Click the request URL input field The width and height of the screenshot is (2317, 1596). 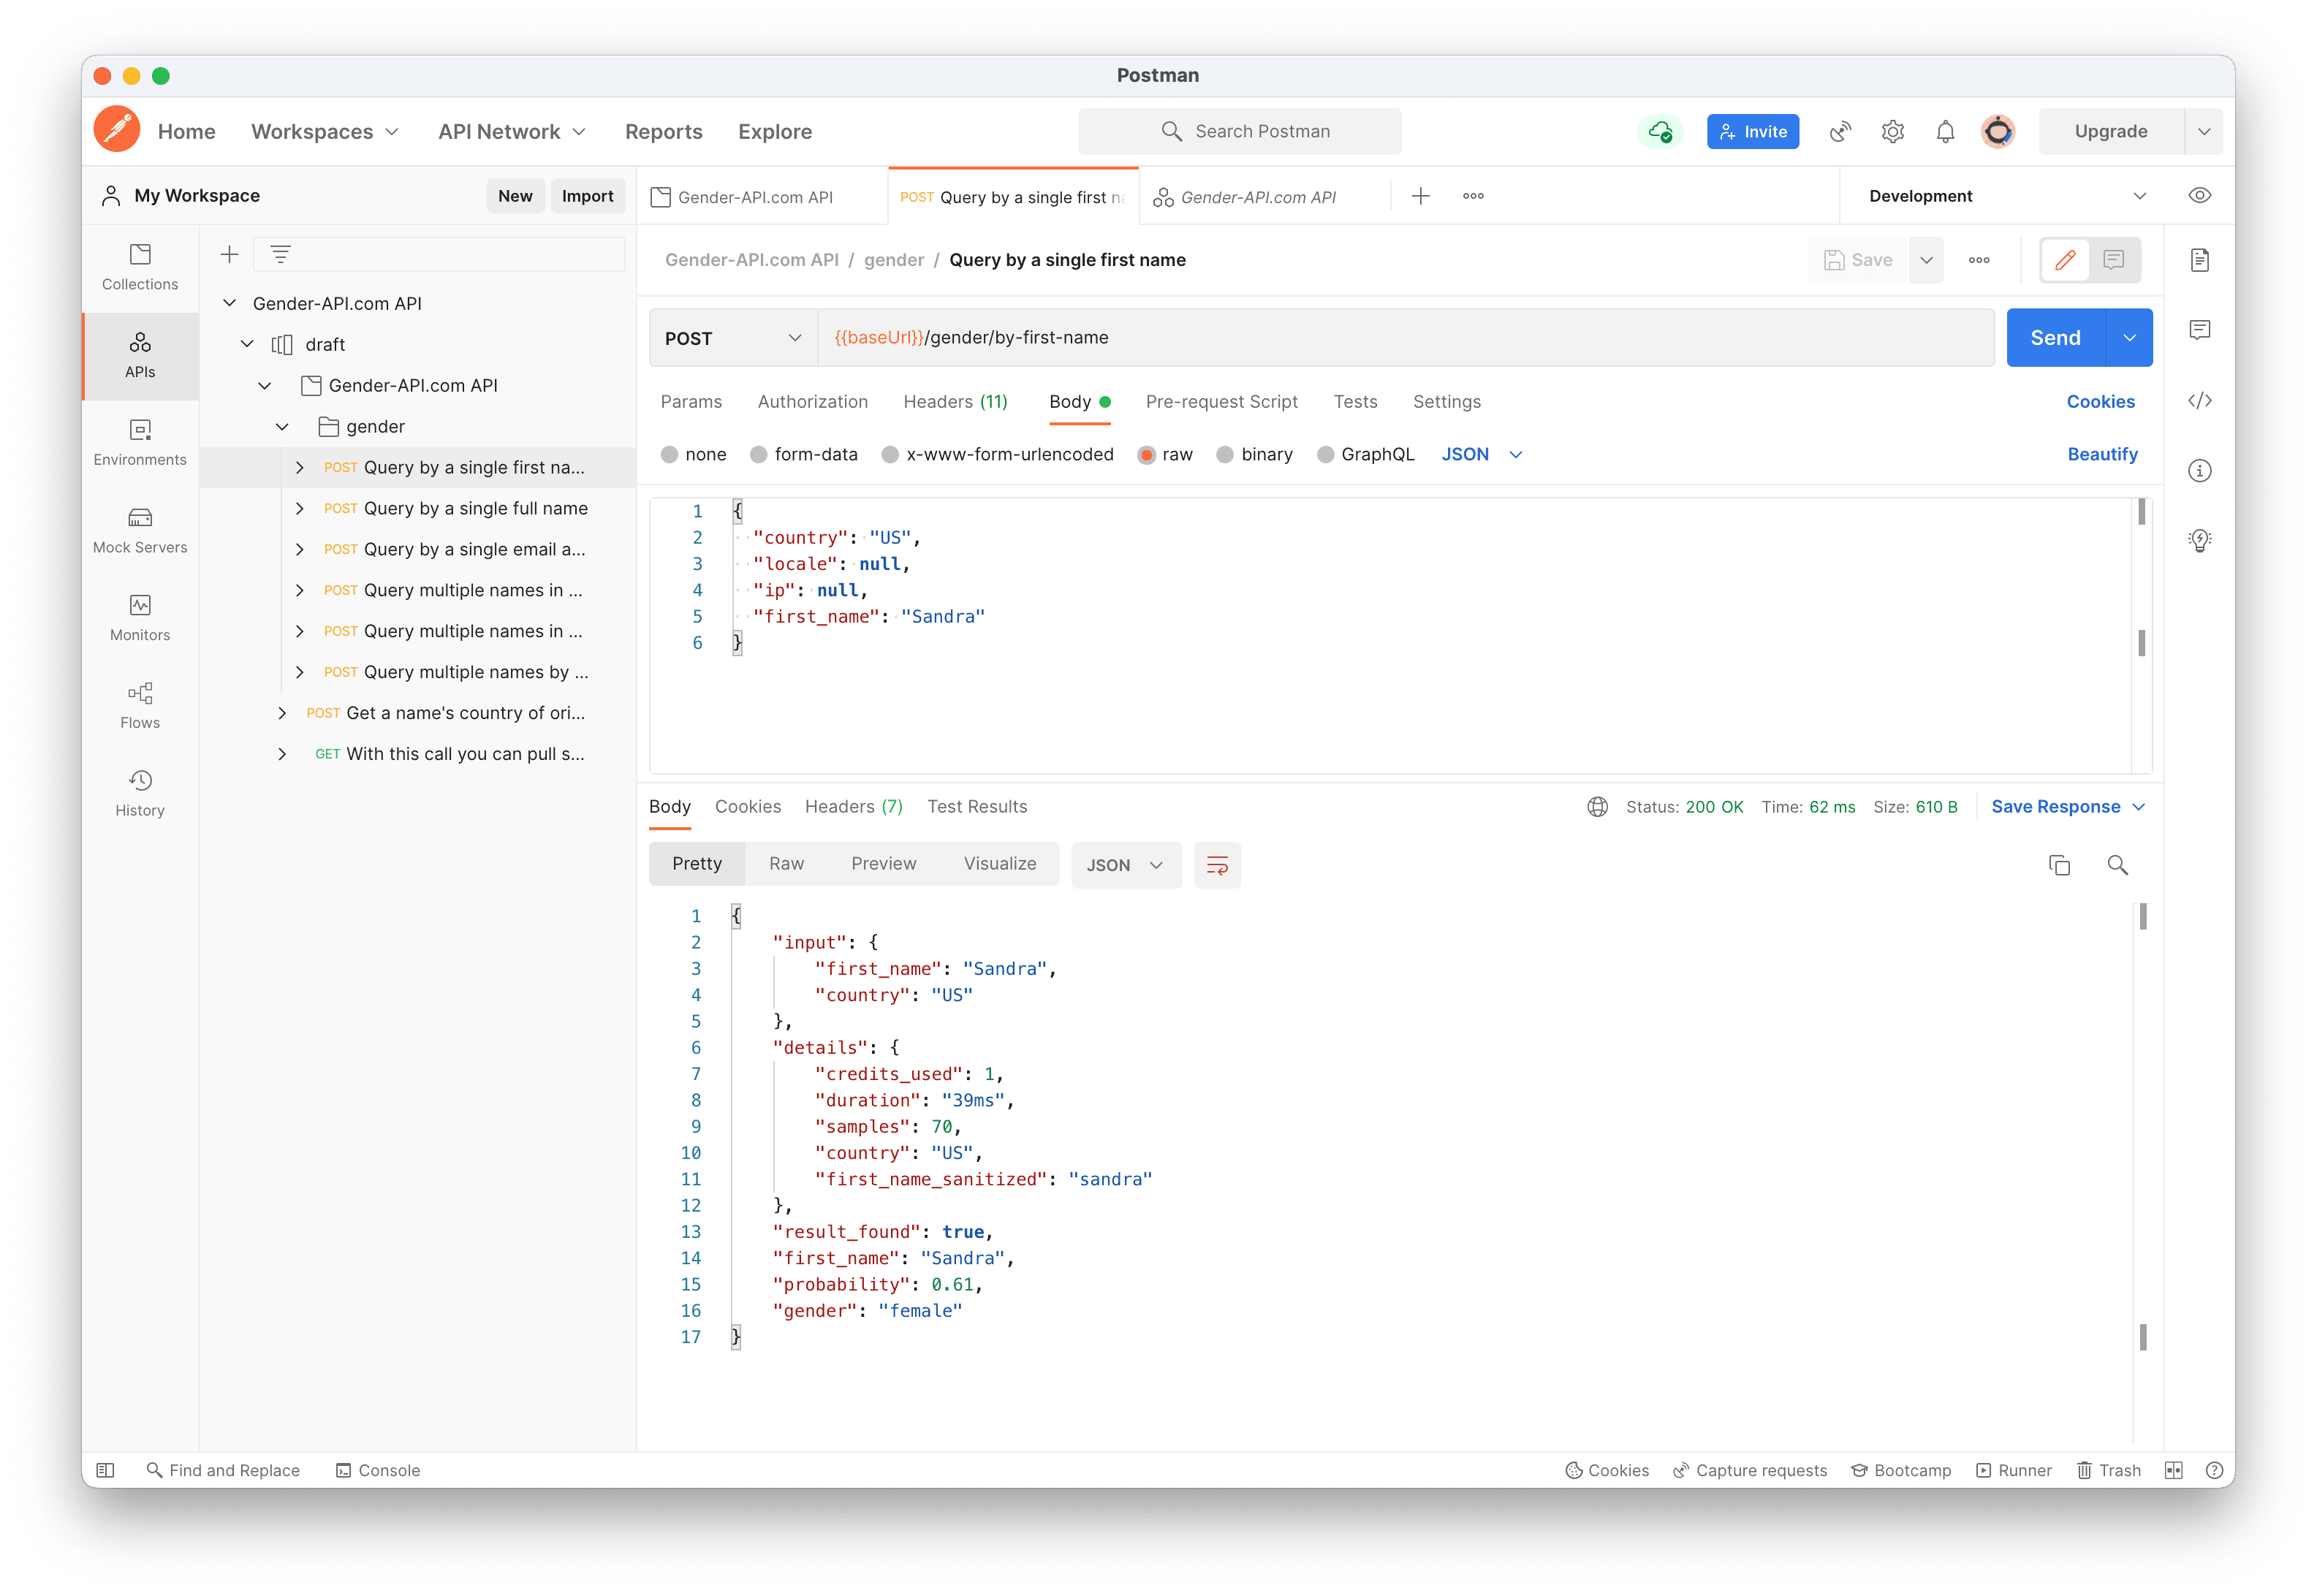[1401, 338]
